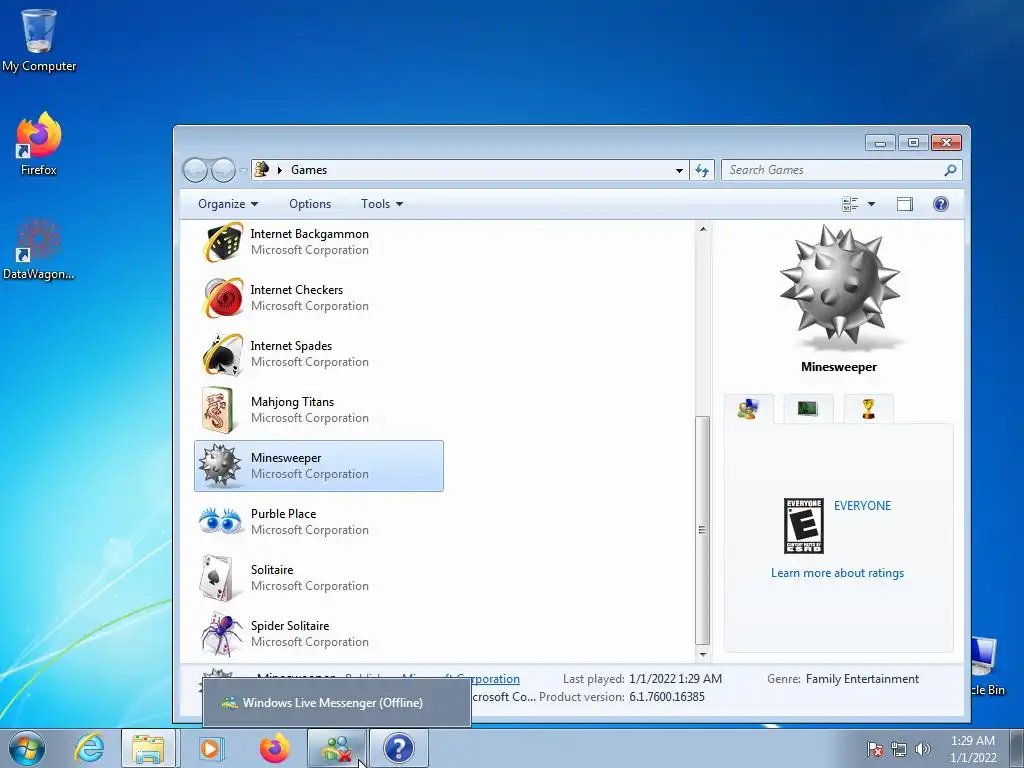Open the Windows Start button
This screenshot has height=768, width=1024.
[27, 748]
